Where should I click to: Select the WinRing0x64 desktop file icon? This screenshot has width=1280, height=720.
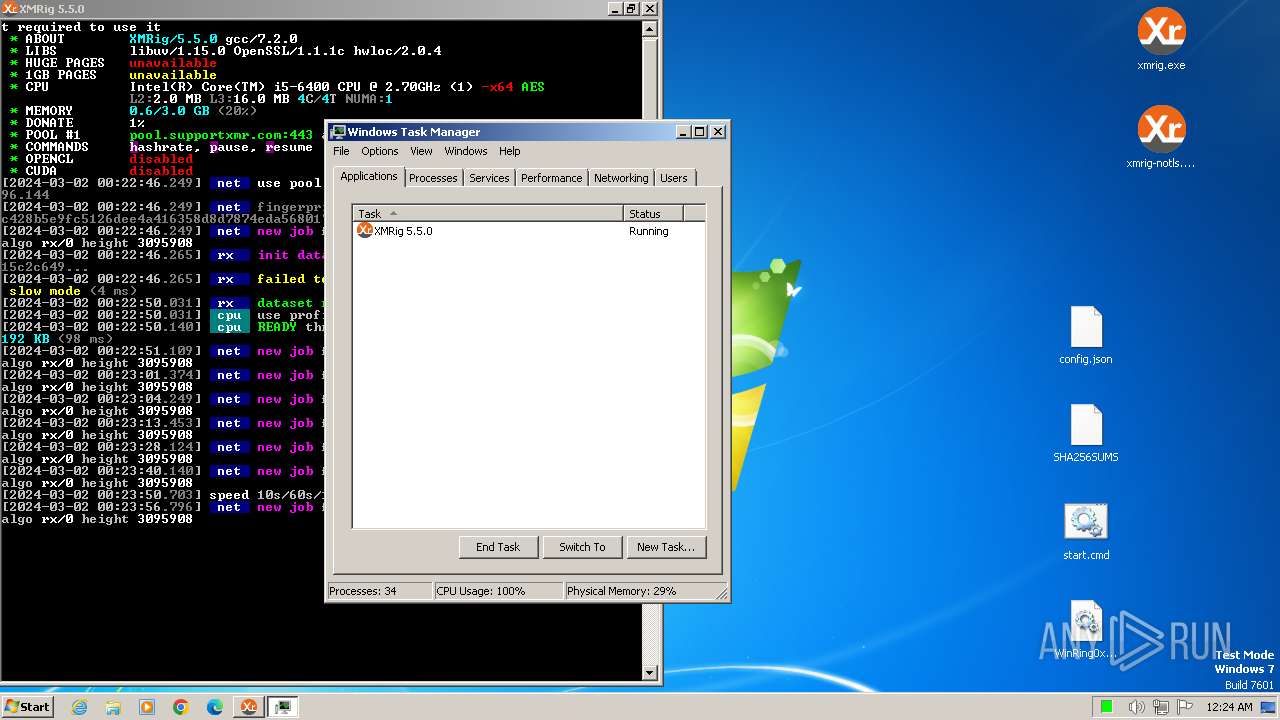coord(1086,630)
